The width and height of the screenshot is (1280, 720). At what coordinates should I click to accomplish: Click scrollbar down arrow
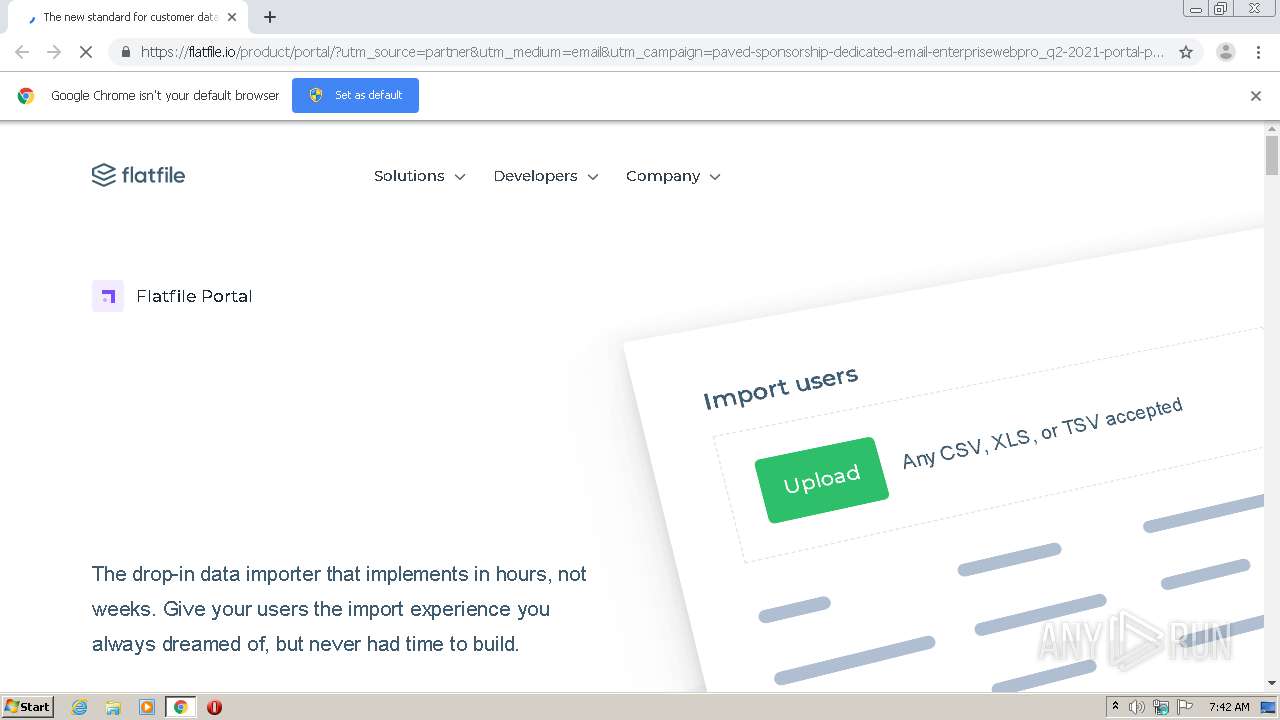pos(1272,683)
